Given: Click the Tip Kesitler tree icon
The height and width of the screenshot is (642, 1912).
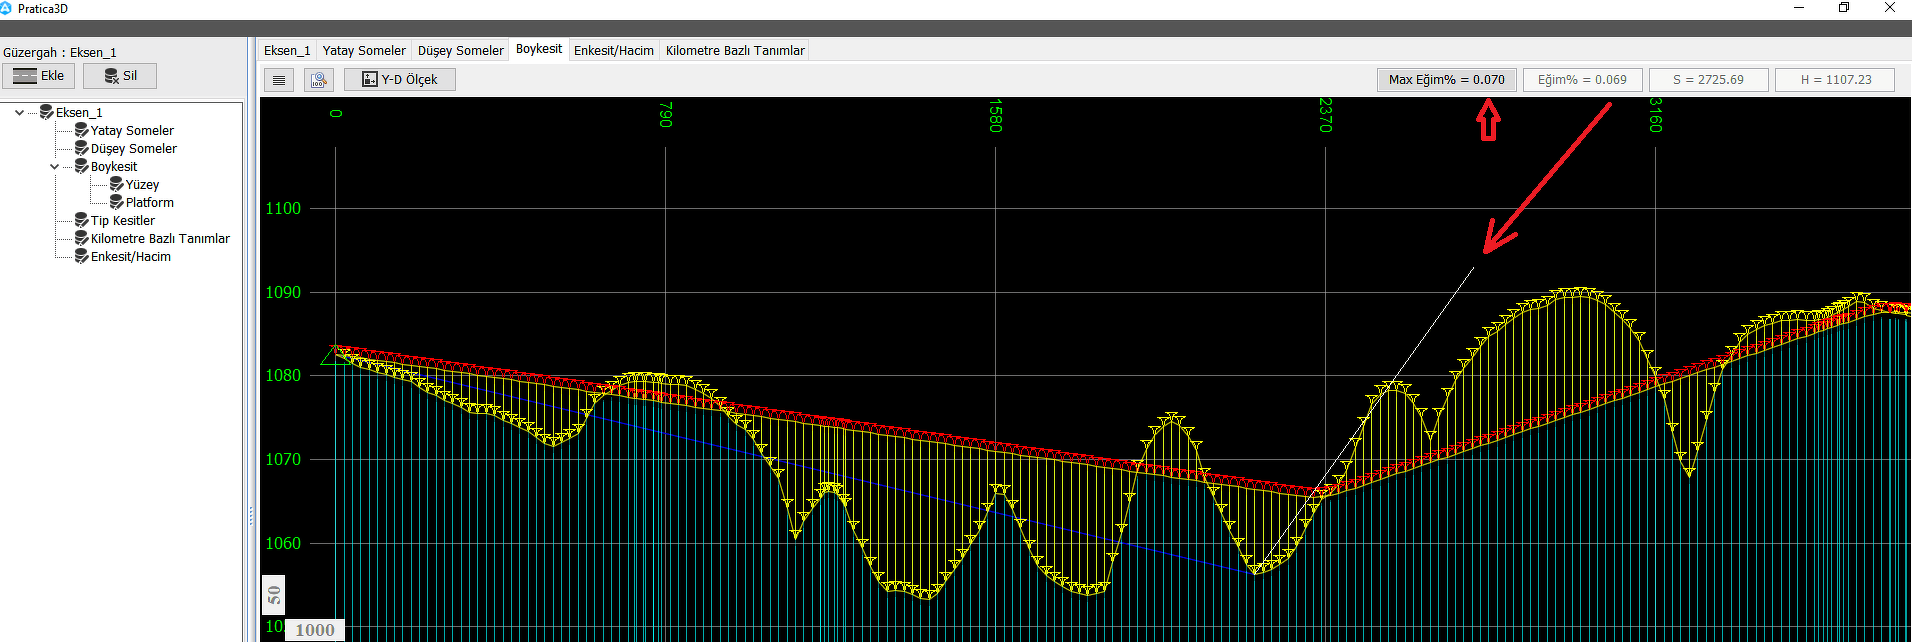Looking at the screenshot, I should [x=81, y=221].
